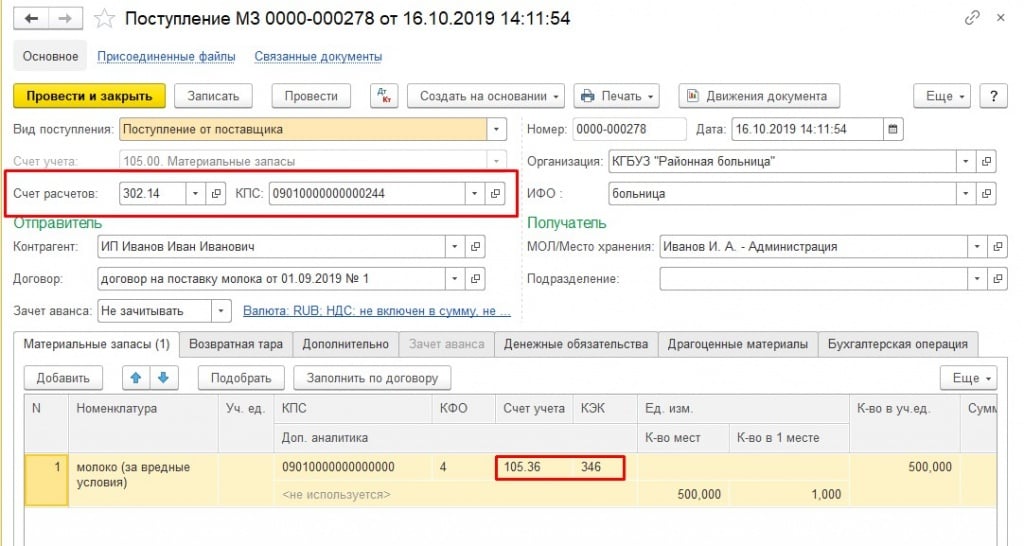This screenshot has width=1024, height=546.
Task: Click the Номер input field
Action: [x=629, y=129]
